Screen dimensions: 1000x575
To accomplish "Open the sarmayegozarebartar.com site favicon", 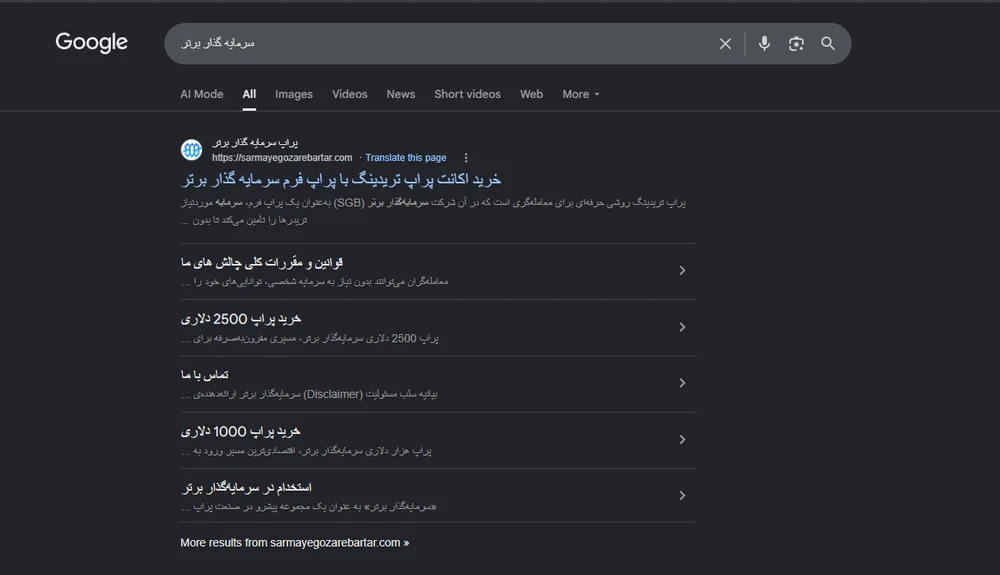I will [191, 150].
